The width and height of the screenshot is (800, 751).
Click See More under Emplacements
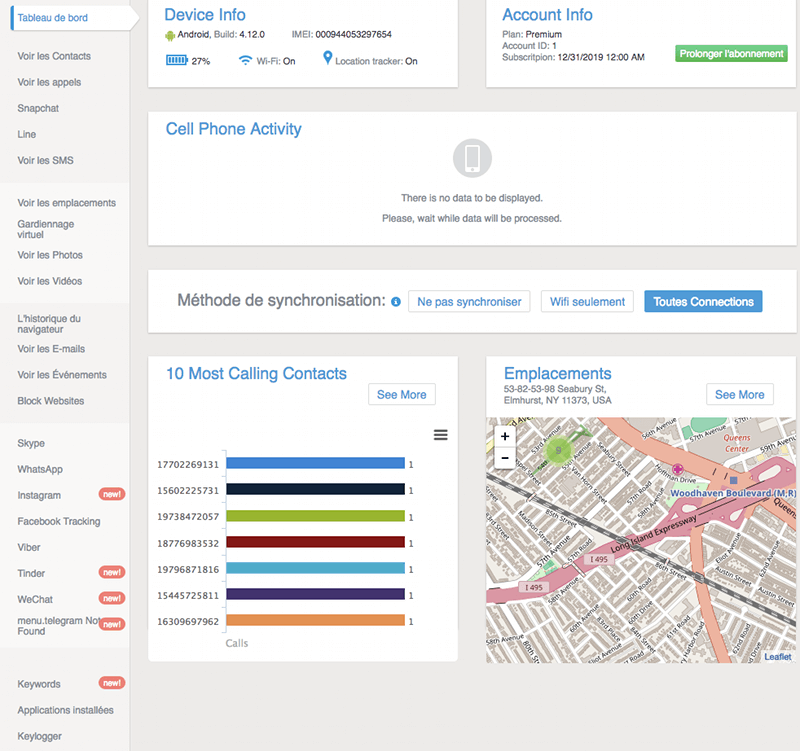[739, 395]
